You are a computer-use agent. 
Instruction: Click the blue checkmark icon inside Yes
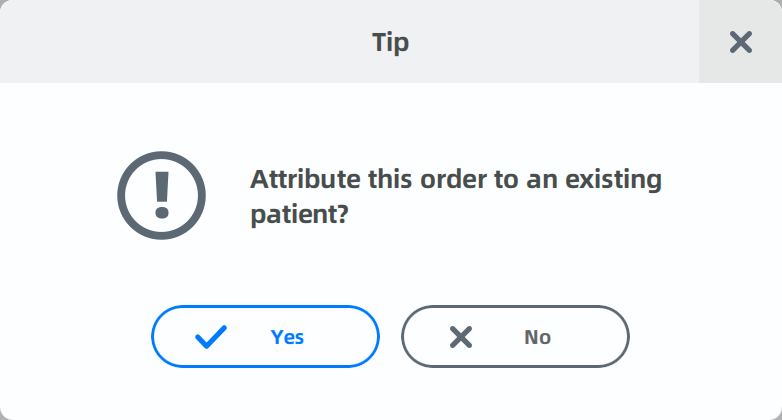(211, 337)
